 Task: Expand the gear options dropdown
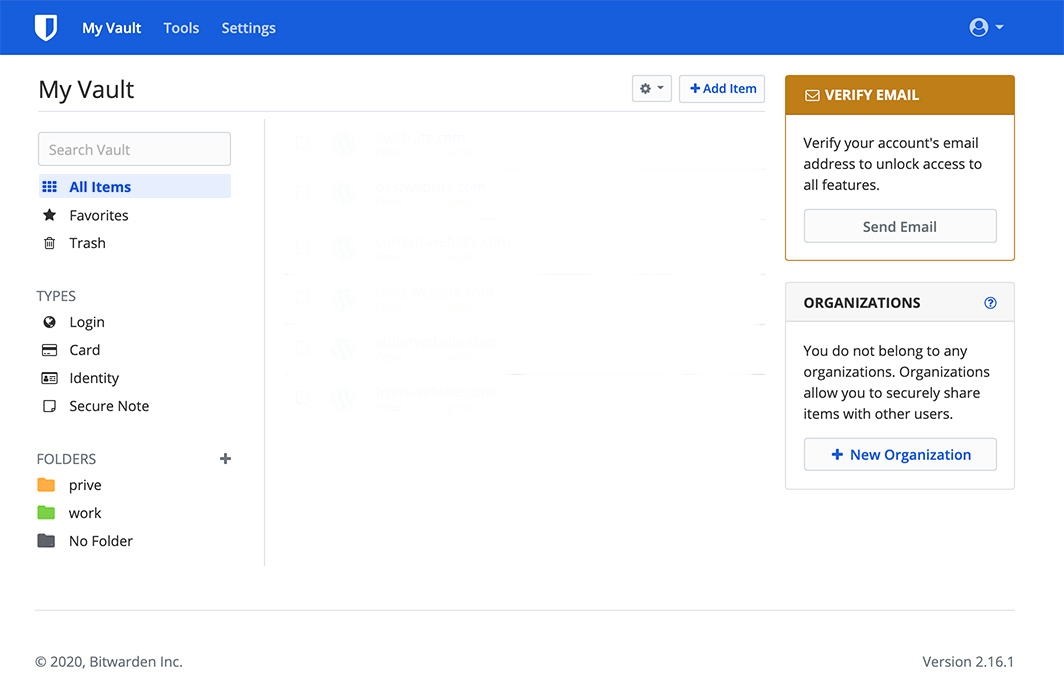click(x=651, y=88)
